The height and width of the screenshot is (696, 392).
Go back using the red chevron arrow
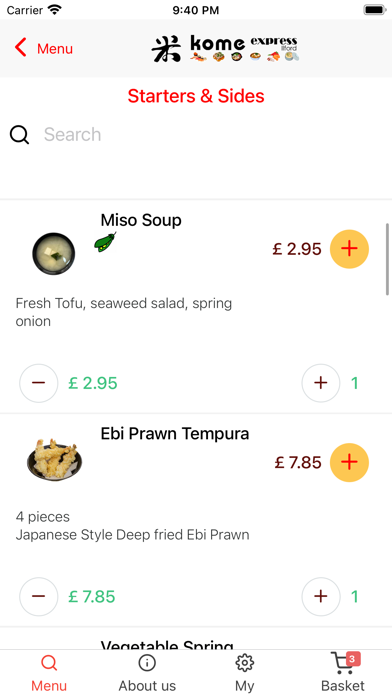(x=20, y=47)
